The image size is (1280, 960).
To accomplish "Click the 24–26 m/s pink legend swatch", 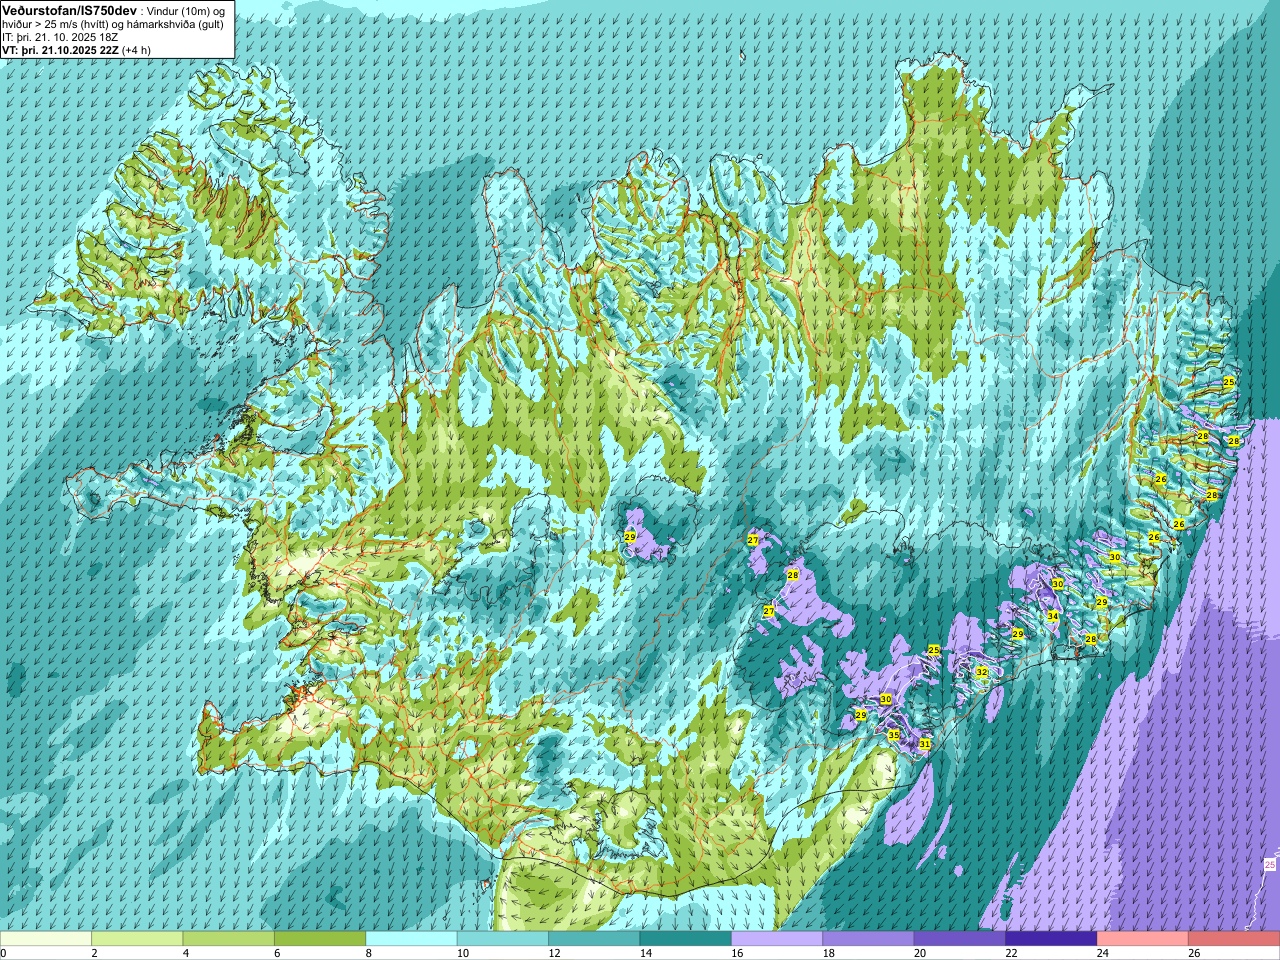I will pyautogui.click(x=1143, y=939).
